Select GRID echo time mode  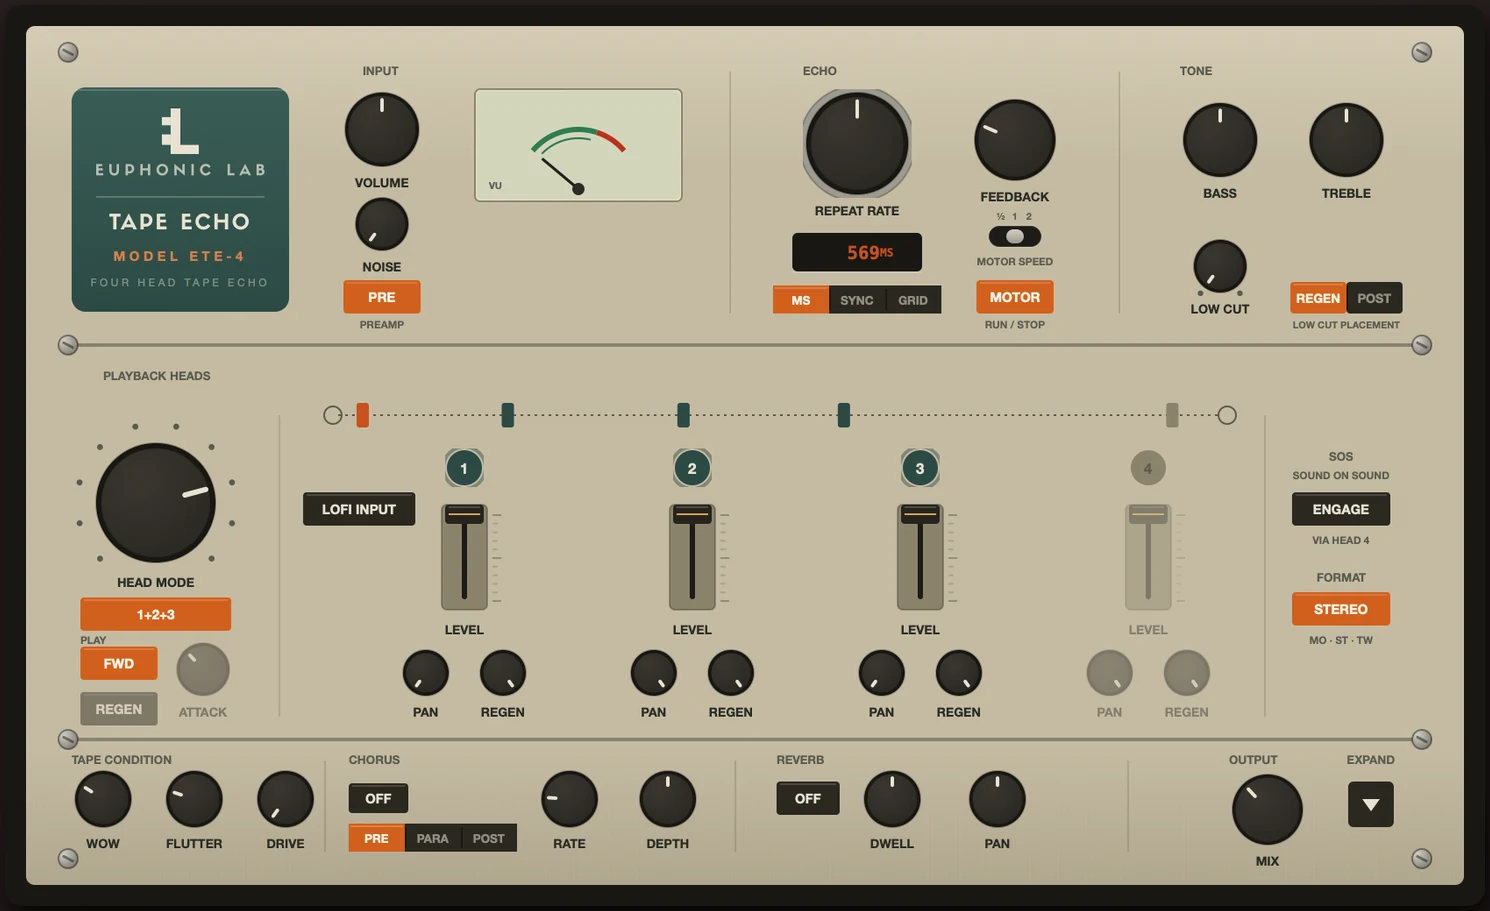click(x=913, y=300)
